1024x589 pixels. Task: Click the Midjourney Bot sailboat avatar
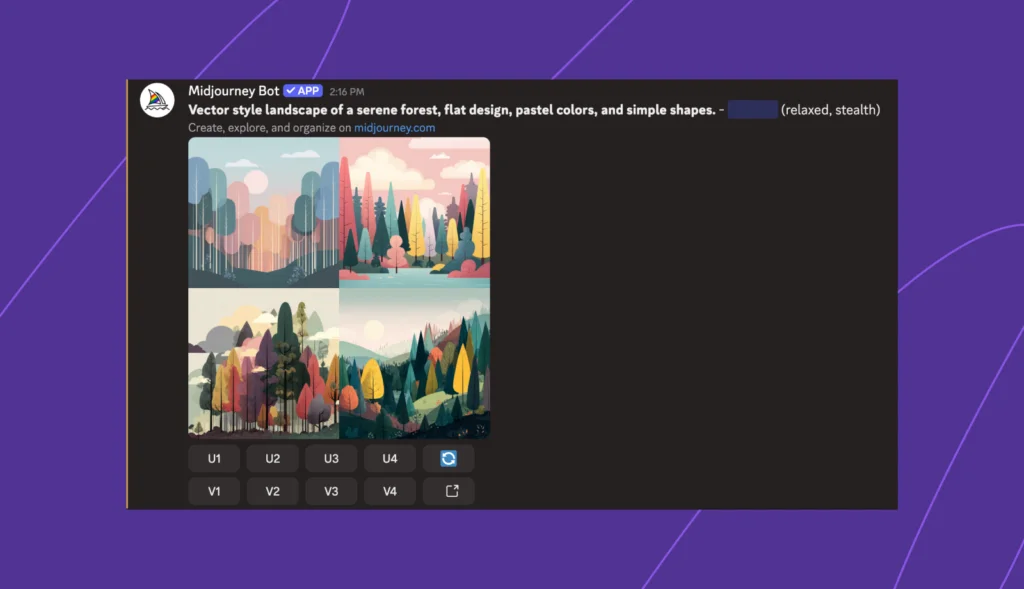pyautogui.click(x=157, y=100)
